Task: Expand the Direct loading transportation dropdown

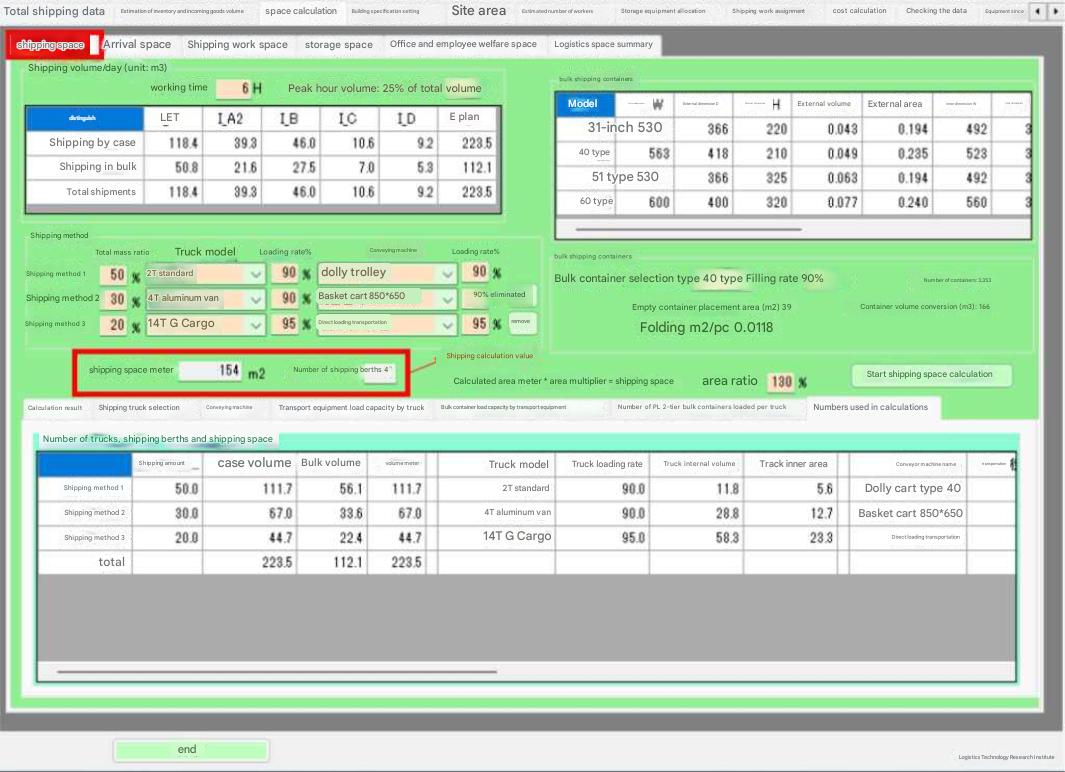Action: click(x=446, y=325)
